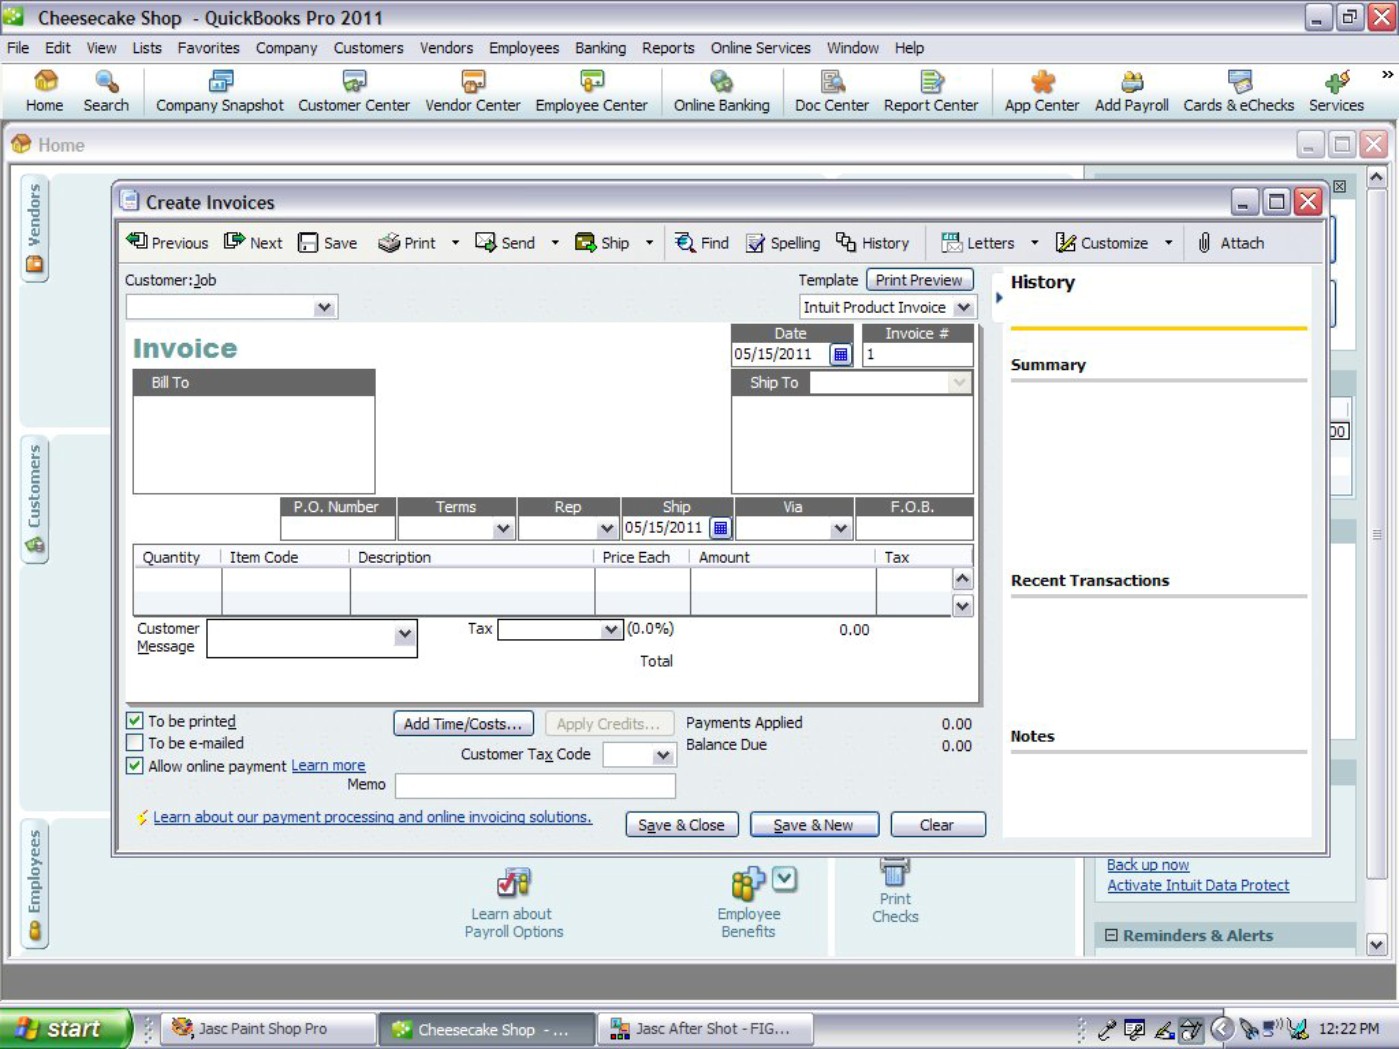The image size is (1399, 1049).
Task: Expand the Ship To dropdown
Action: pyautogui.click(x=959, y=383)
